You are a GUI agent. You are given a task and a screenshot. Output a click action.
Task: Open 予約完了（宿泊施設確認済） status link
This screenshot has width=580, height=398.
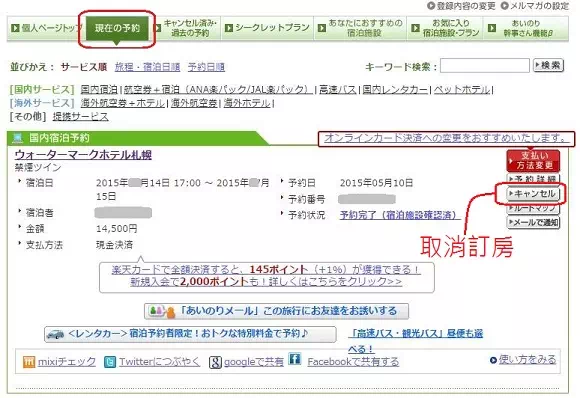(x=400, y=215)
